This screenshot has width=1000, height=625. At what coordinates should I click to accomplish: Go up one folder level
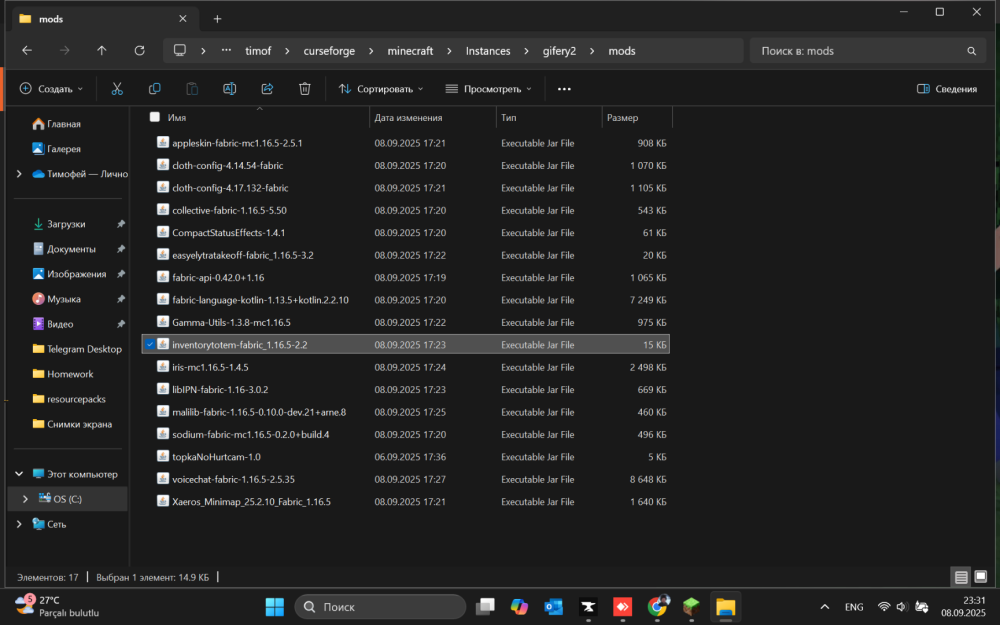coord(102,50)
